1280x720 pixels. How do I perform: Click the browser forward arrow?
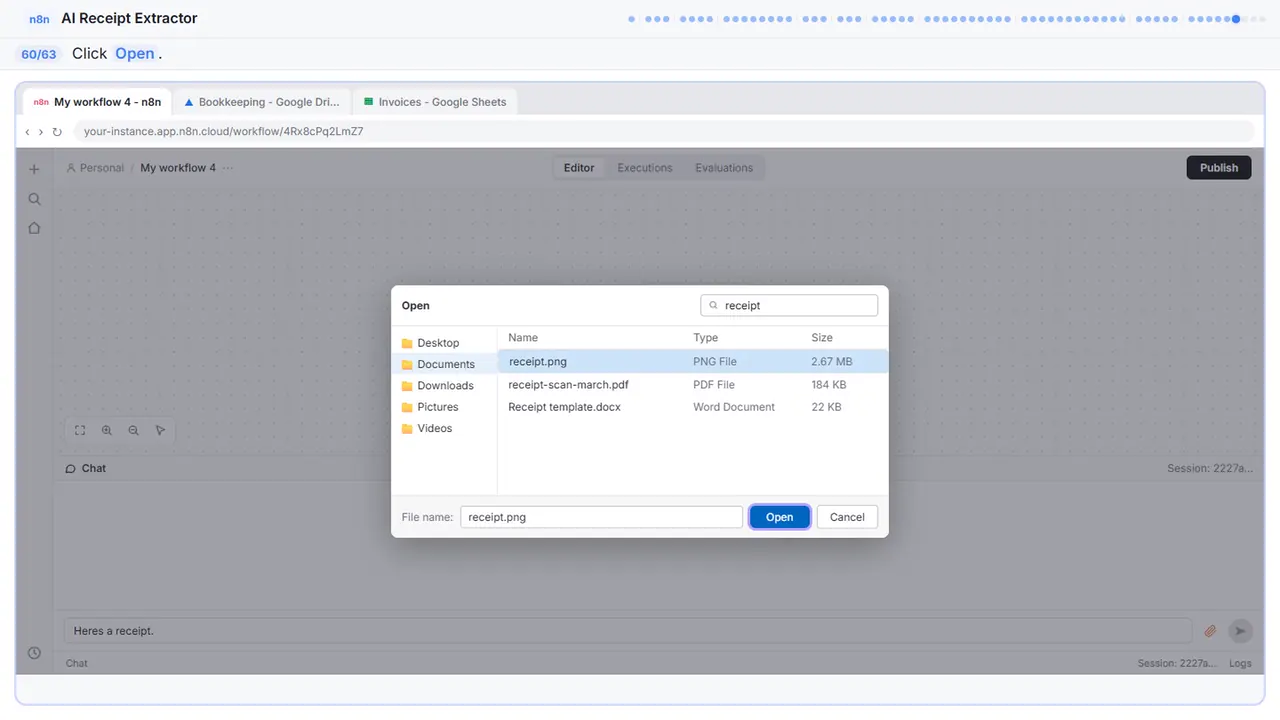(x=41, y=132)
